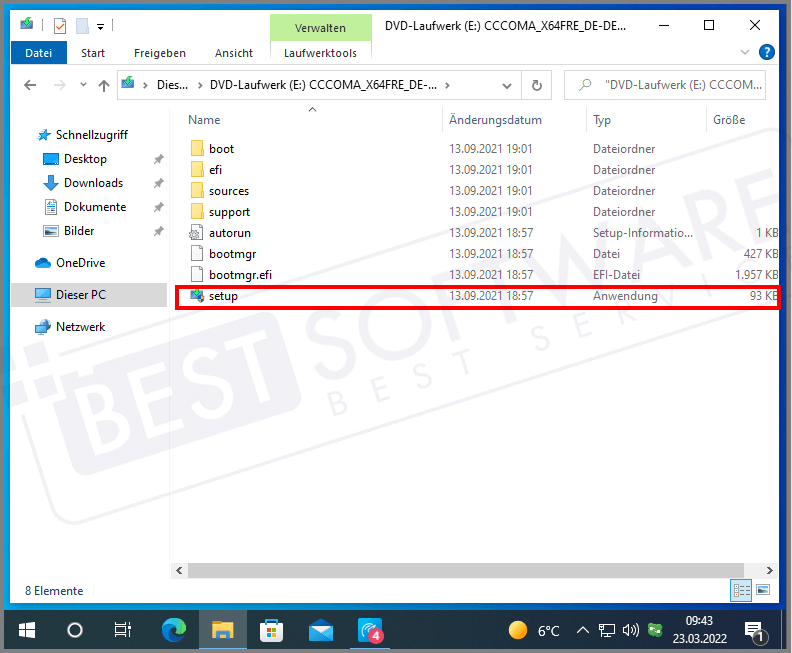Screen dimensions: 792x653
Task: Go back to previous folder
Action: (x=30, y=85)
